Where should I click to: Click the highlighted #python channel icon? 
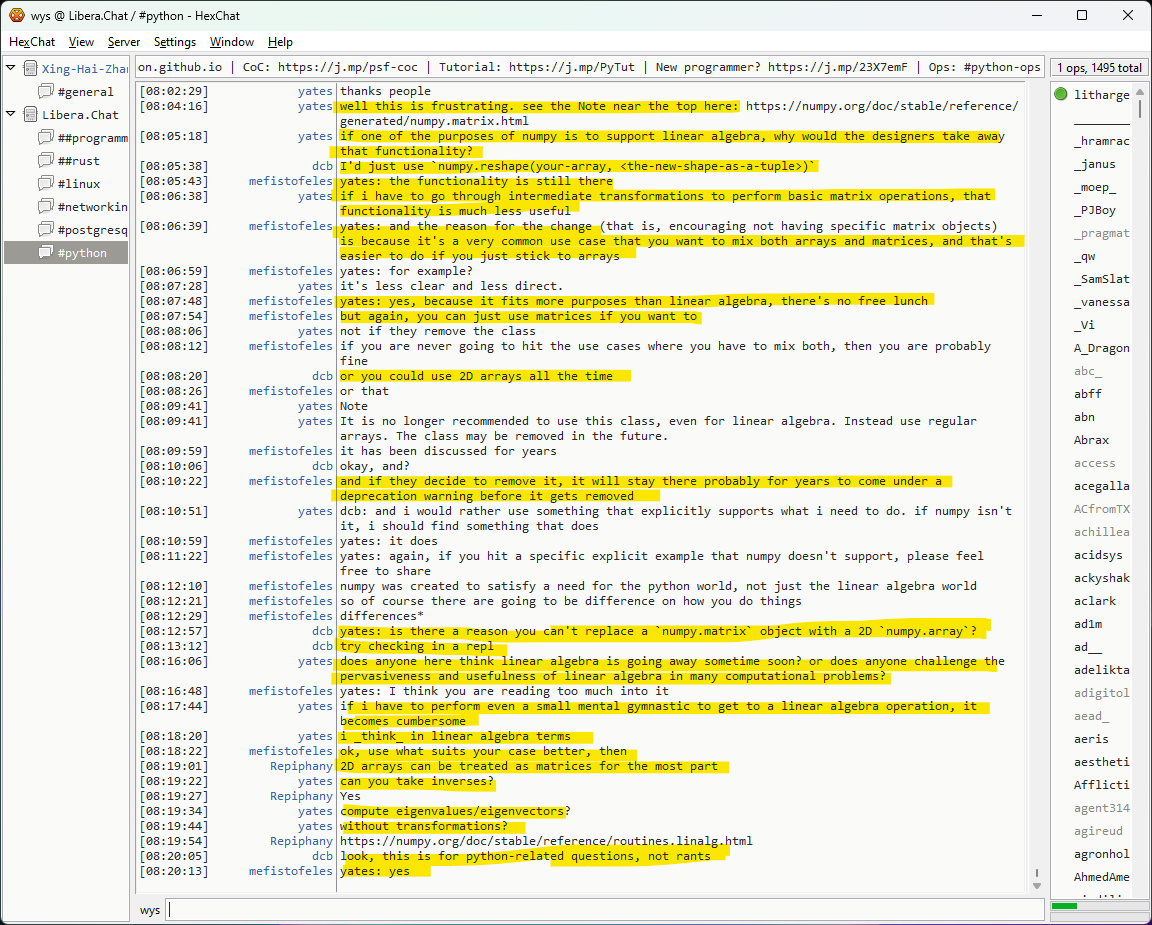[46, 253]
